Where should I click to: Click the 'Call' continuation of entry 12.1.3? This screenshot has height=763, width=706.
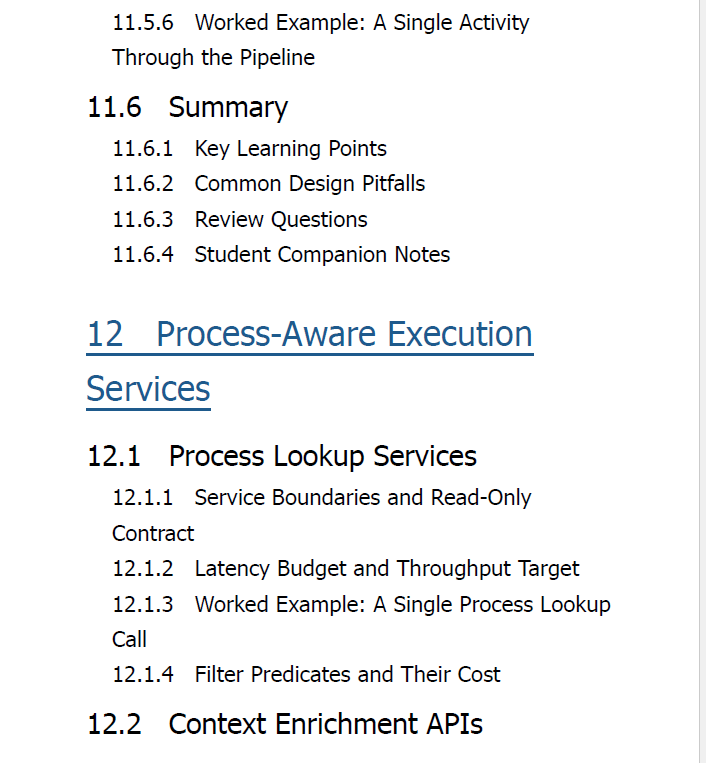pos(129,639)
